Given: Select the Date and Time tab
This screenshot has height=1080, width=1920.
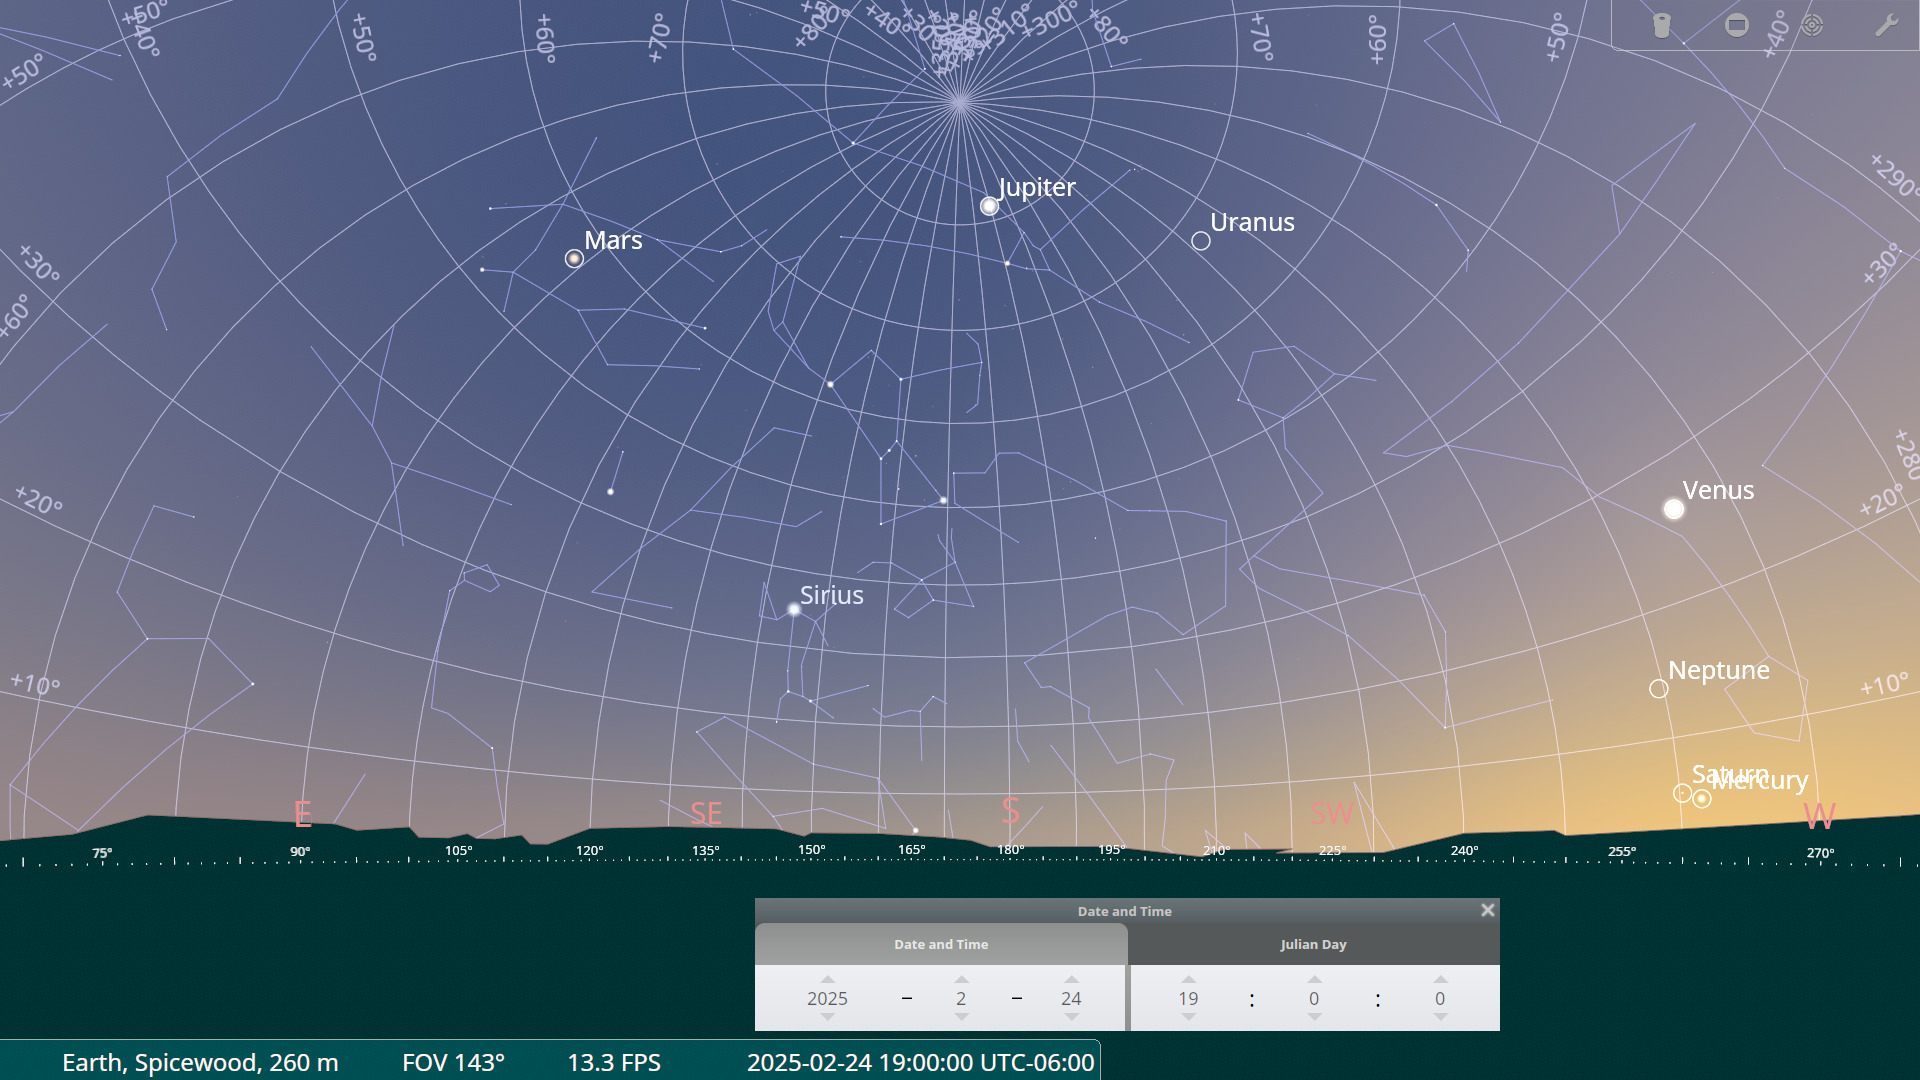Looking at the screenshot, I should click(941, 944).
